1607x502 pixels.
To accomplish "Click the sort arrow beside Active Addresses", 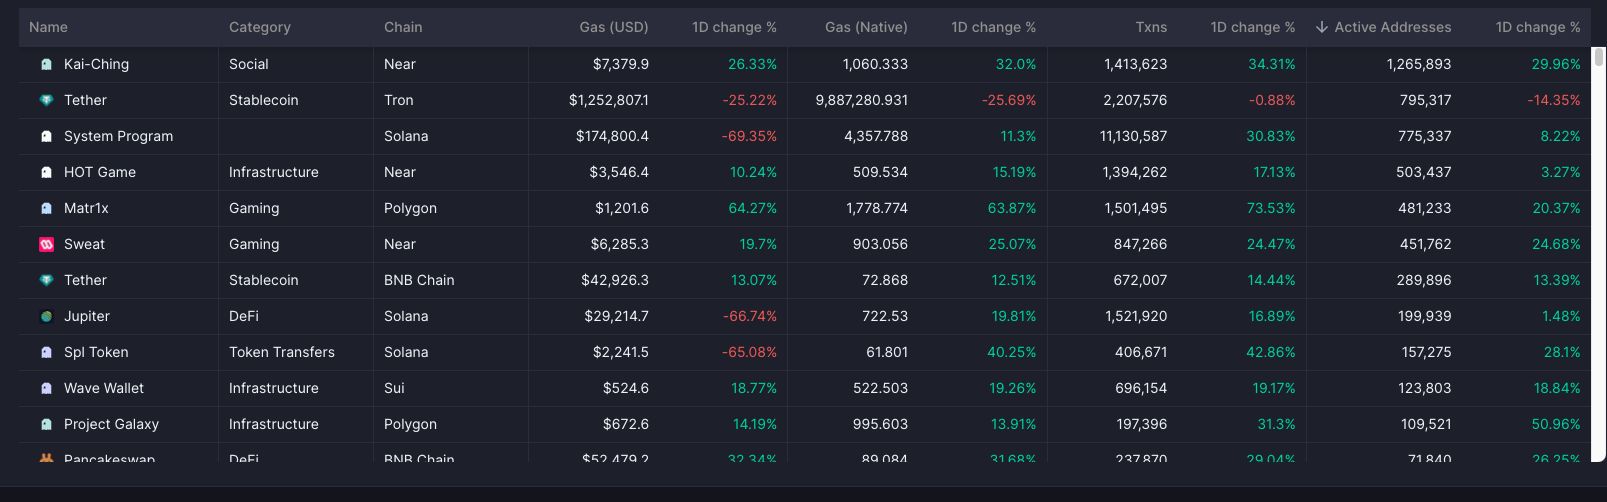I will 1322,27.
